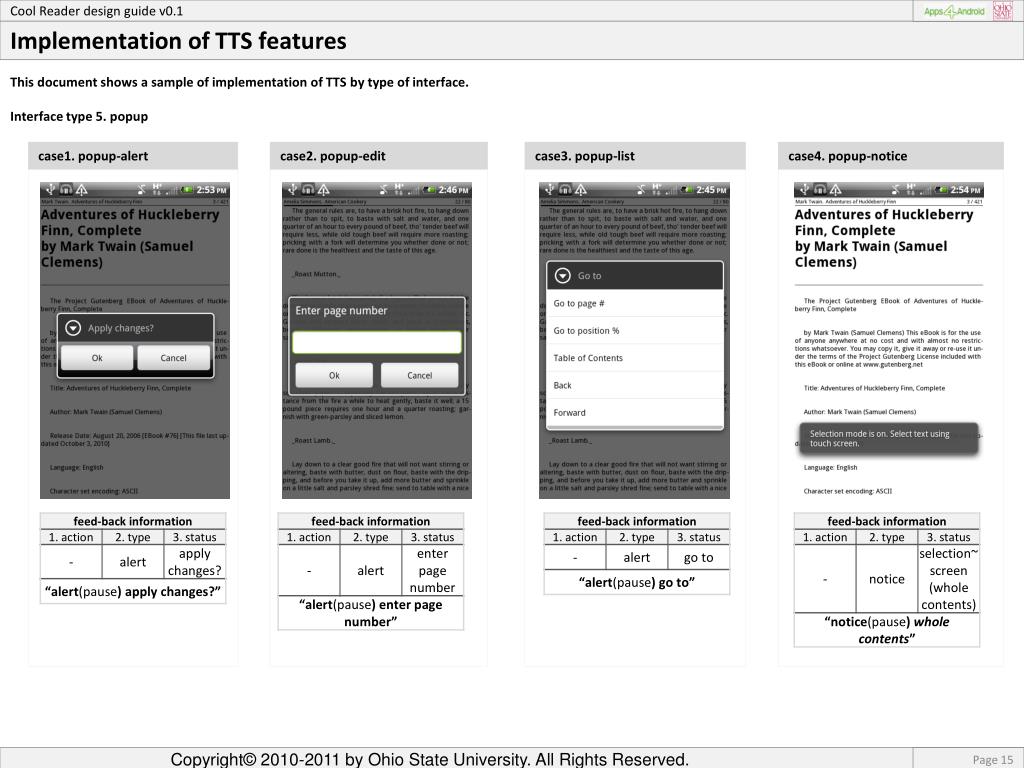Click the 'case1. popup-alert' heading
Viewport: 1024px width, 768px height.
point(93,156)
